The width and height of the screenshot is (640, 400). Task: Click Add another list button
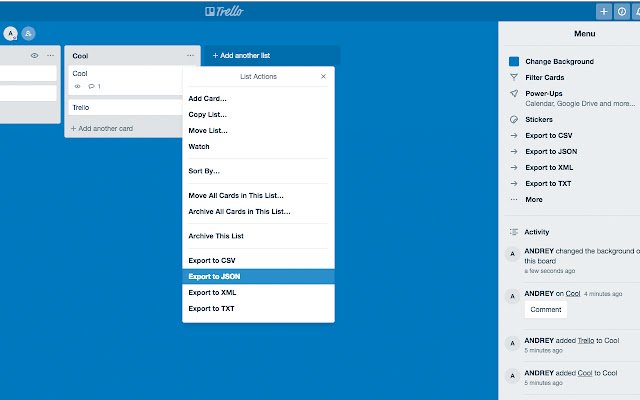pos(271,56)
